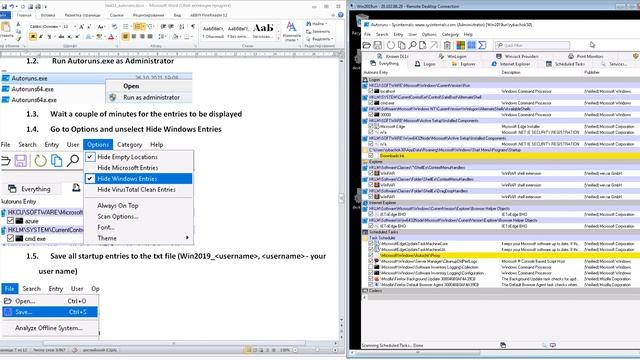Open the font size dropdown in Word
Viewport: 640px width, 360px height.
75,27
